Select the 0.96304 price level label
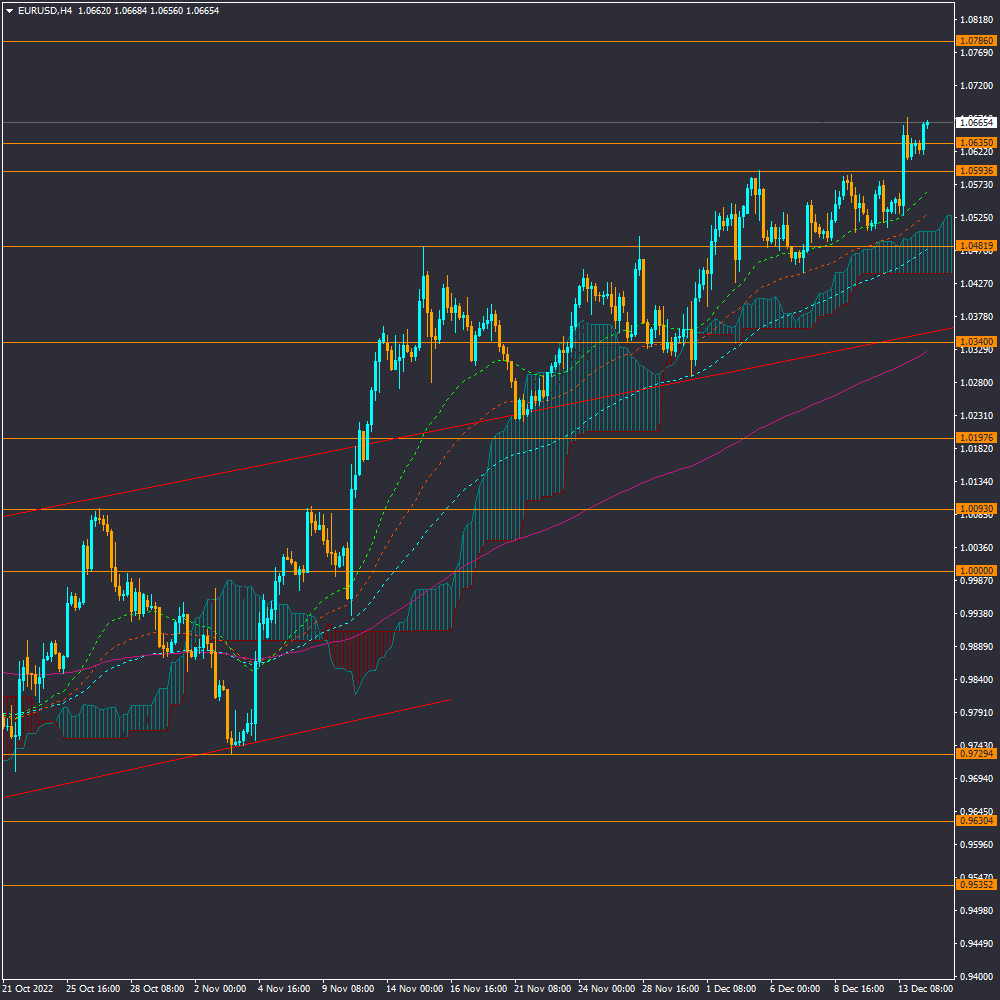This screenshot has width=1000, height=1000. (976, 821)
